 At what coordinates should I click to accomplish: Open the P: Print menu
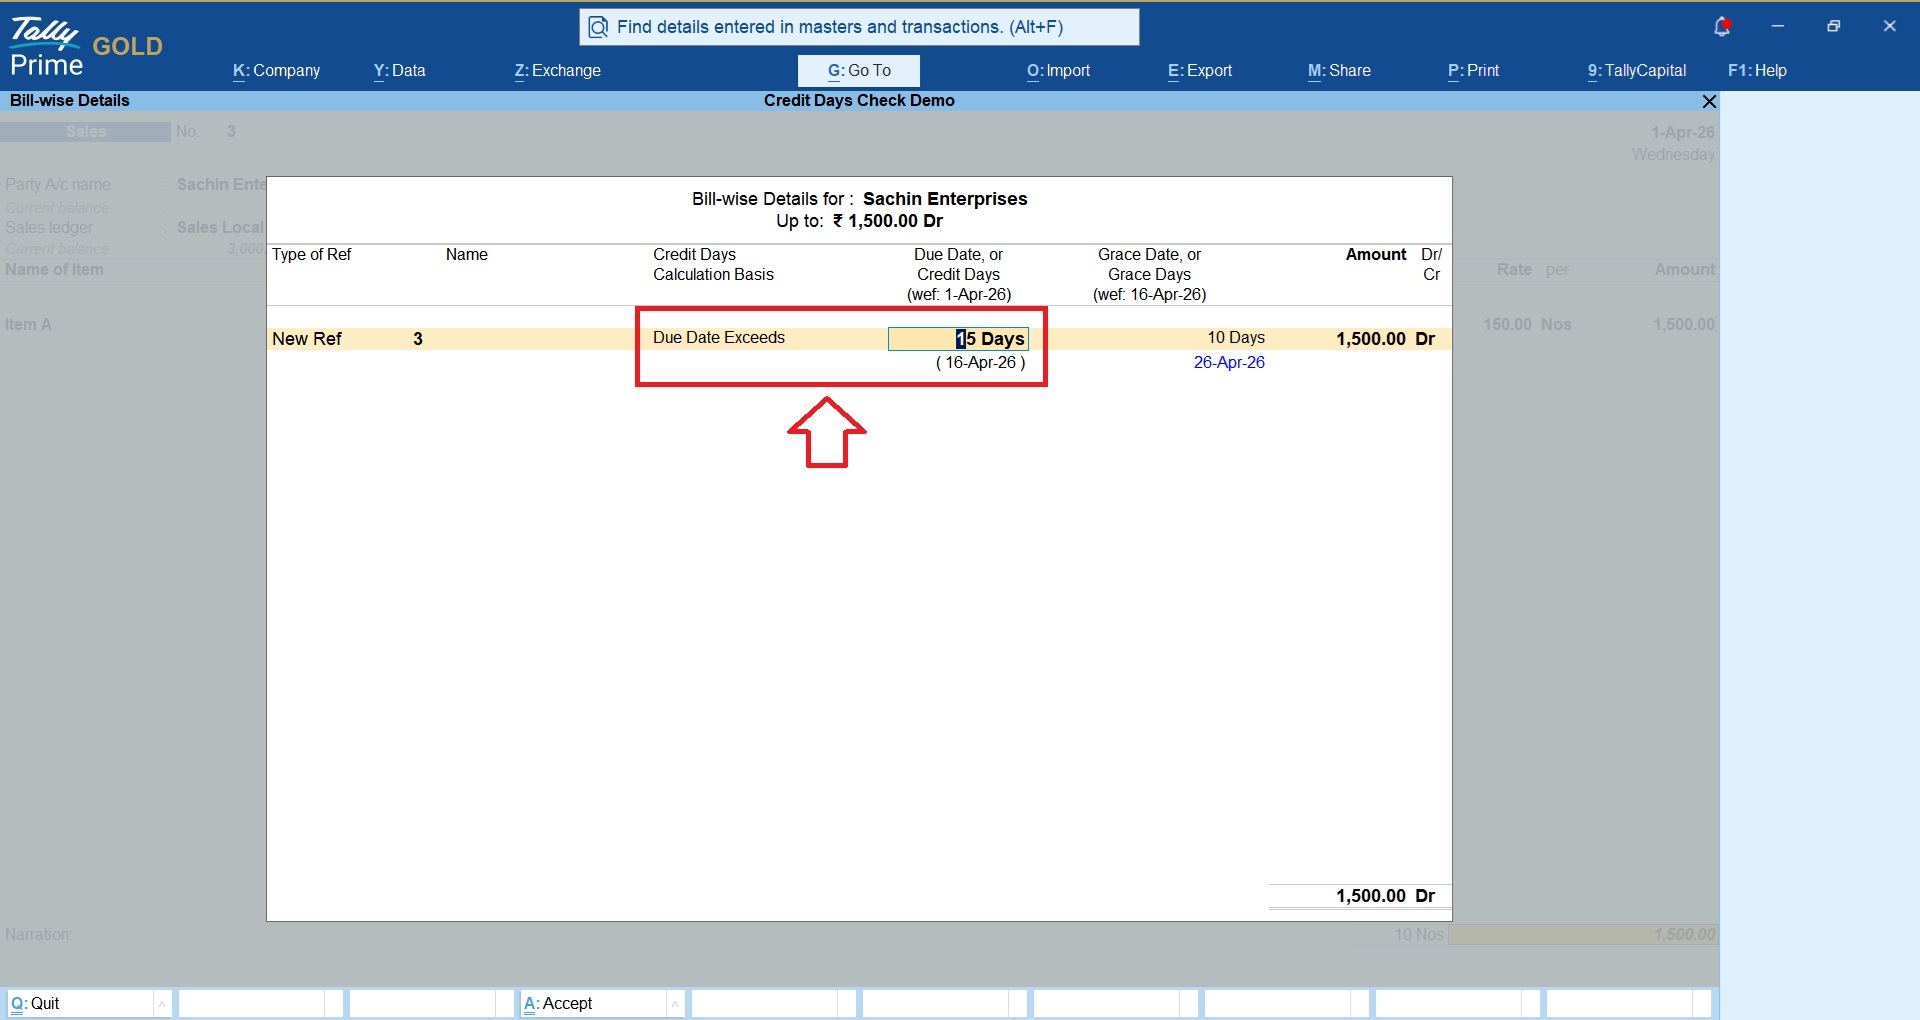click(x=1473, y=71)
